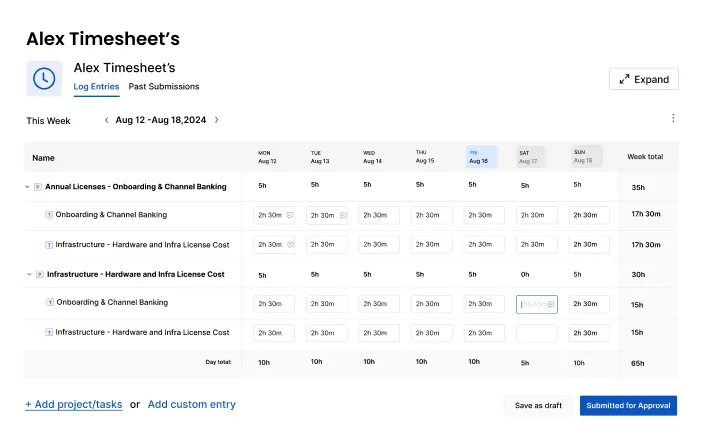Open comment icon in Tuesday Onboarding cell
This screenshot has height=445, width=710.
[x=343, y=215]
